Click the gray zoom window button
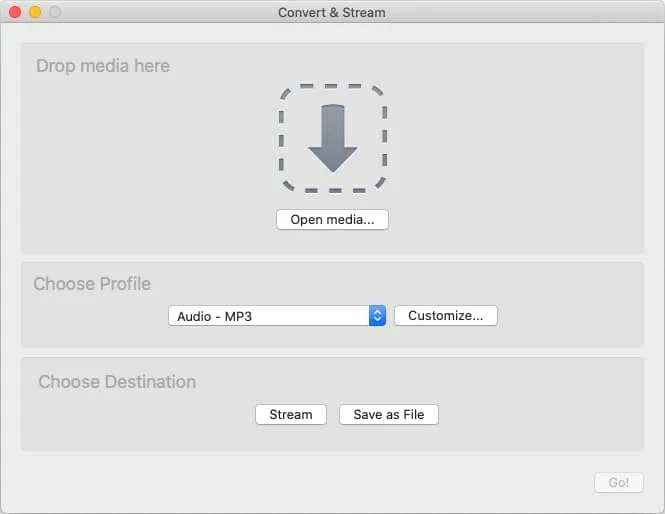 (55, 13)
